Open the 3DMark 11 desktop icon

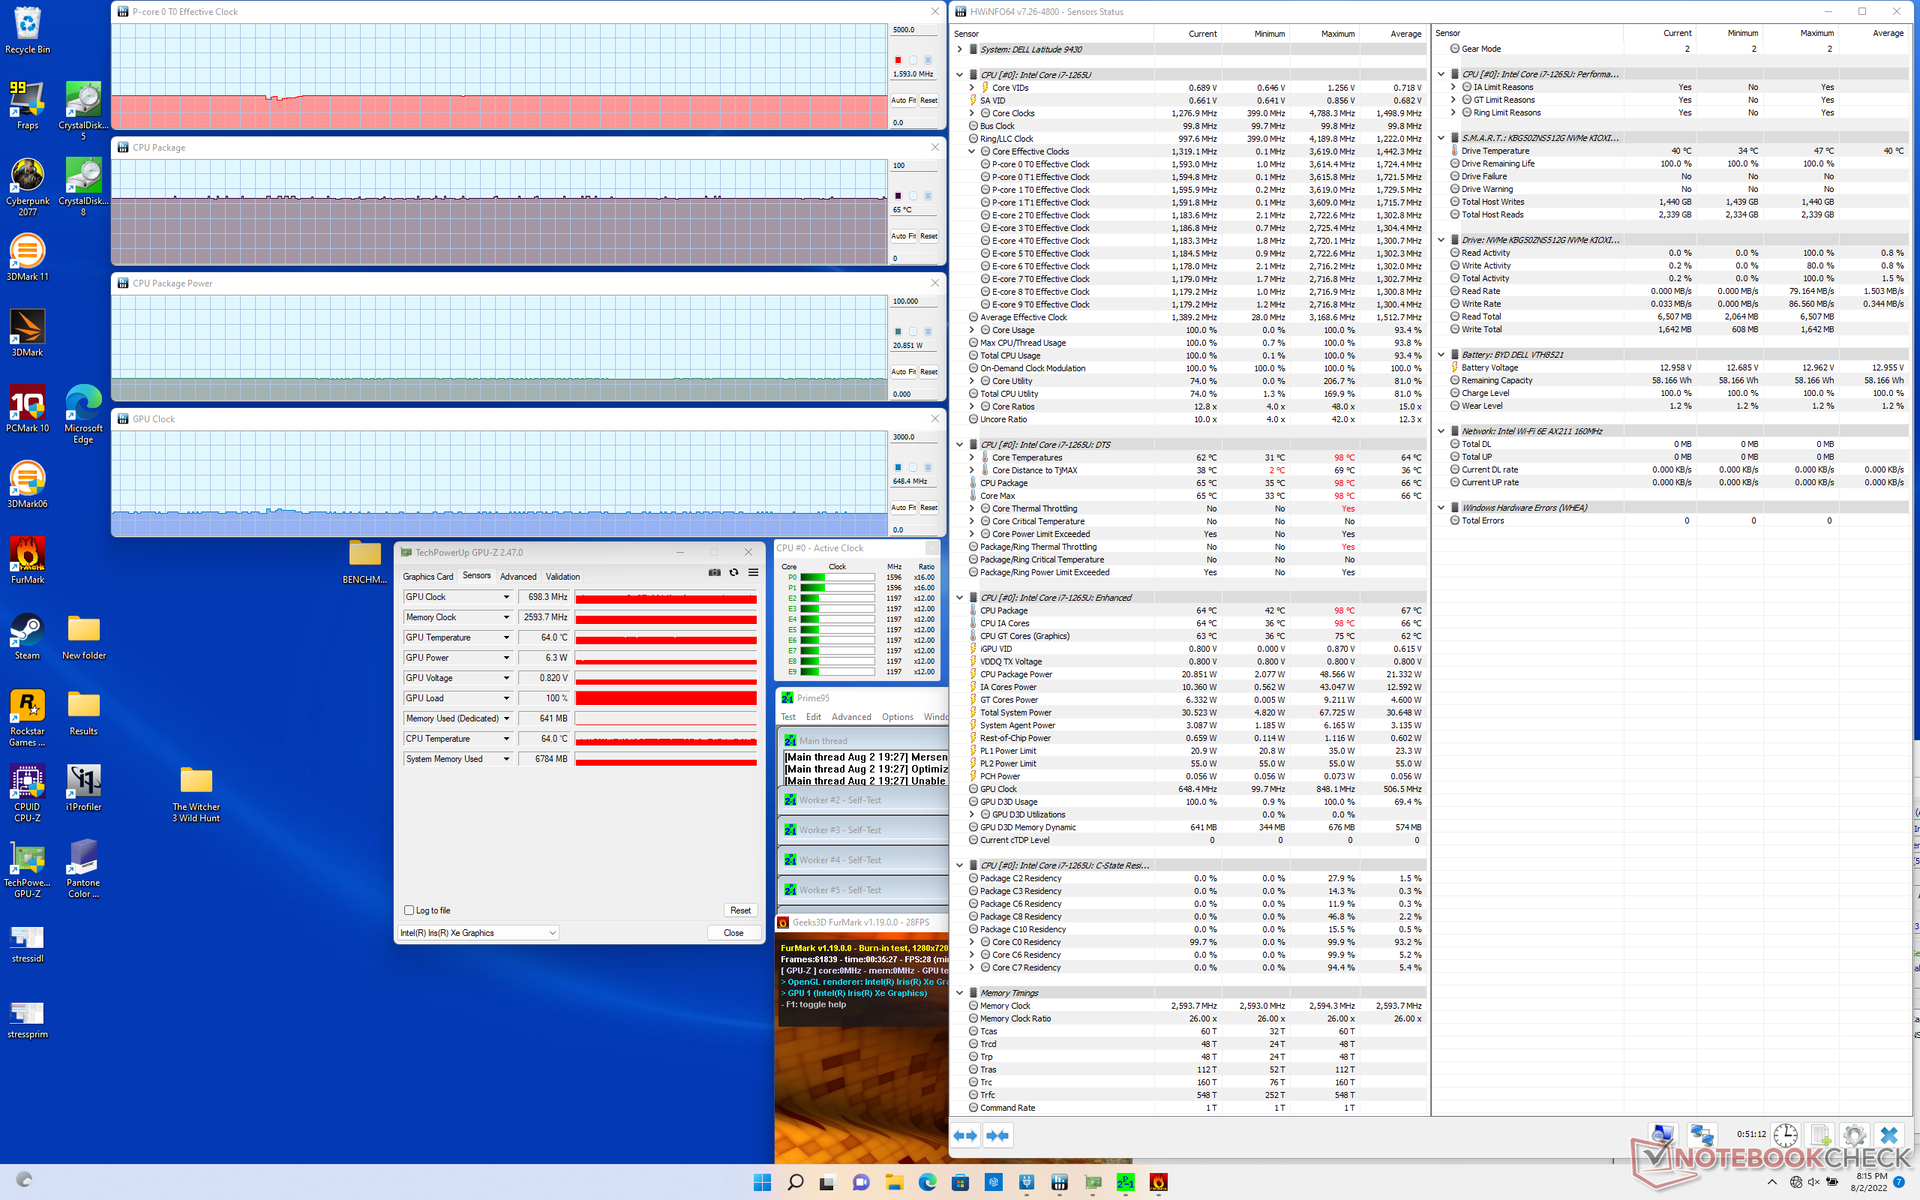pos(27,257)
